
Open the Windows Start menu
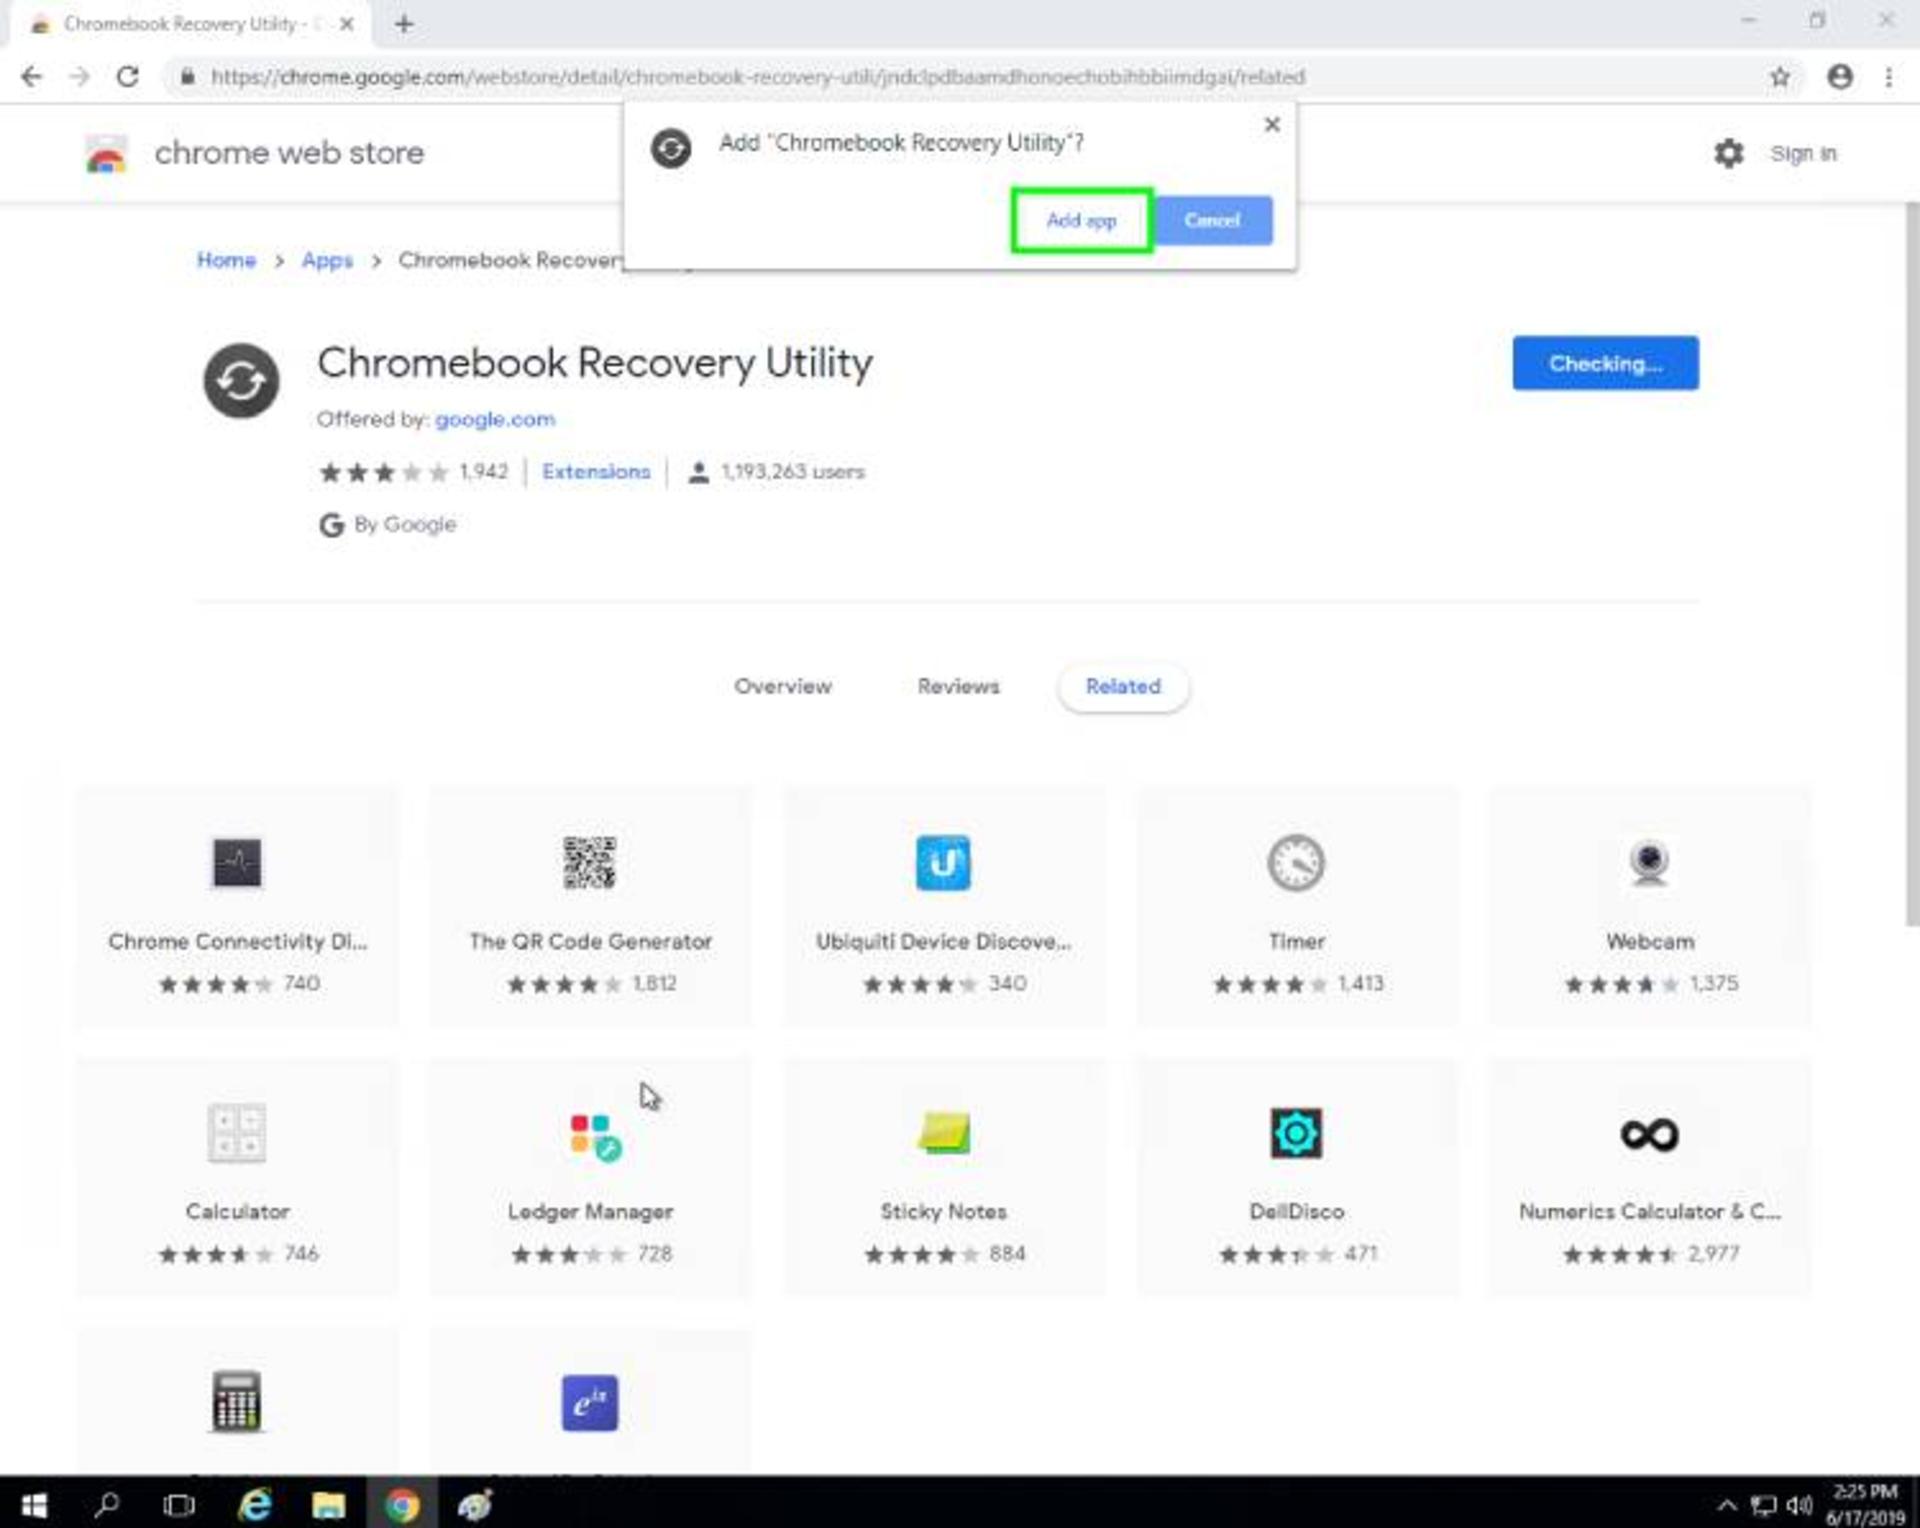click(x=33, y=1504)
